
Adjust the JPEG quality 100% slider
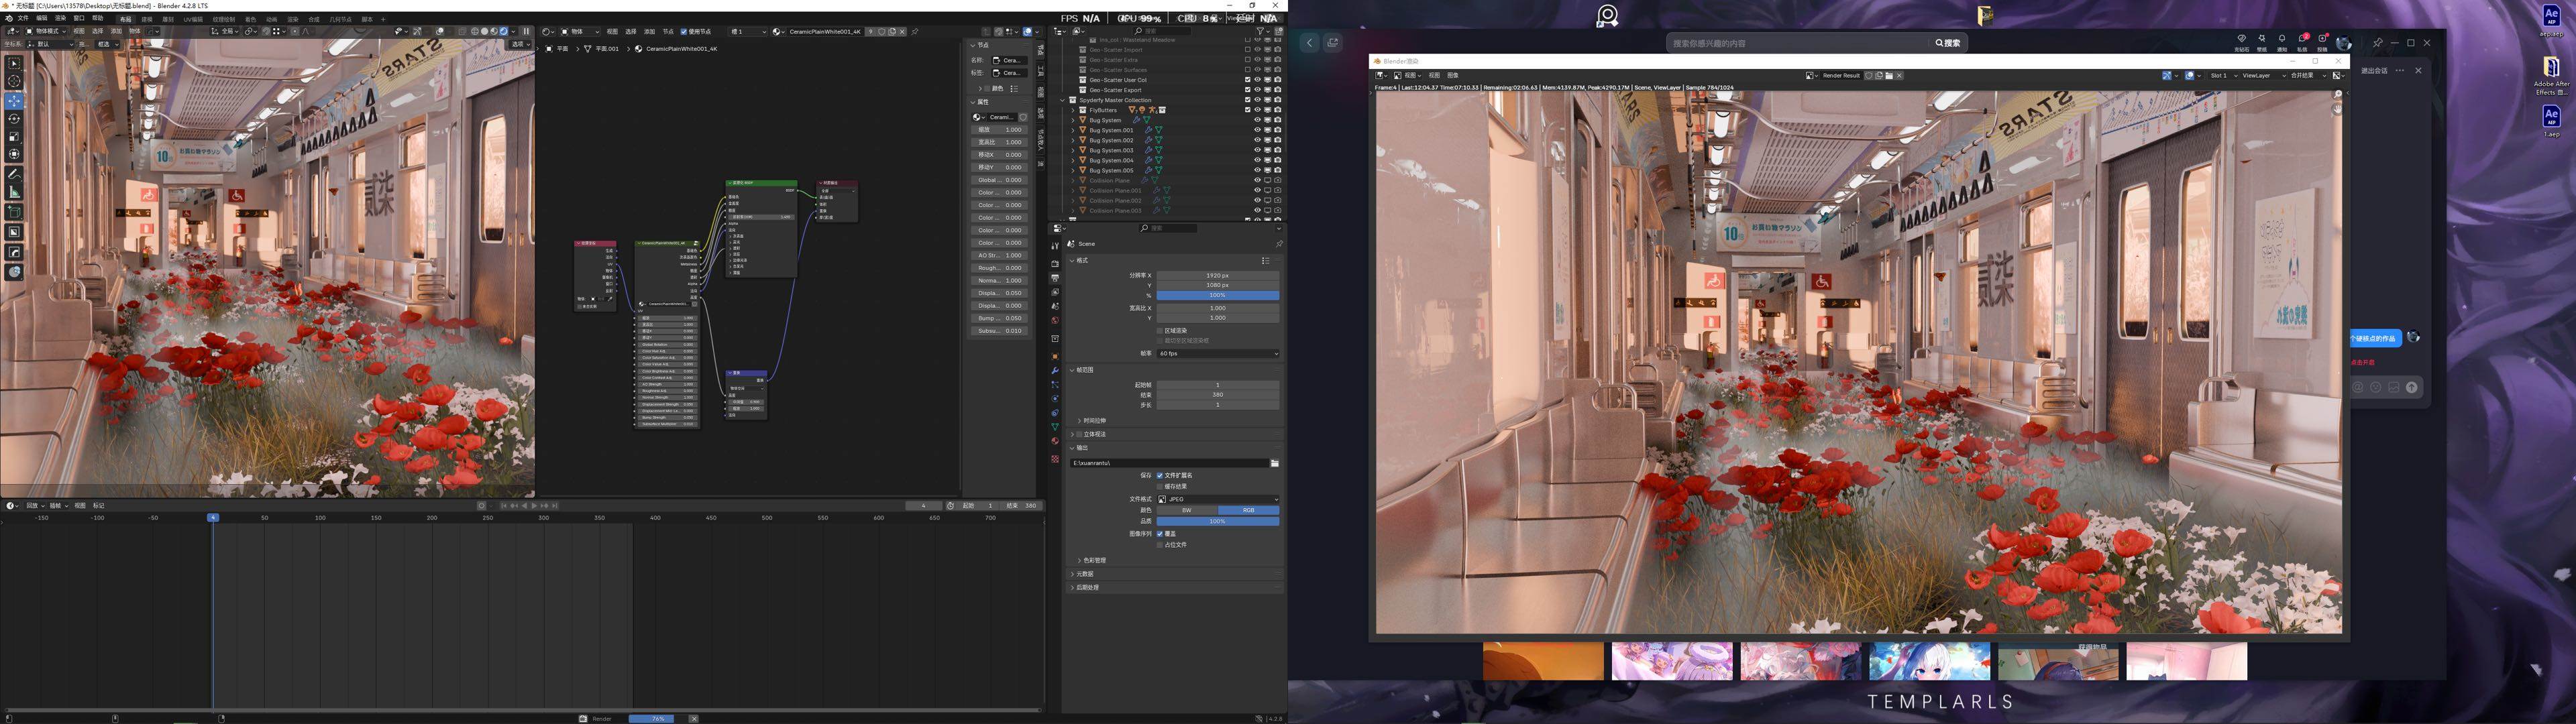(1218, 521)
